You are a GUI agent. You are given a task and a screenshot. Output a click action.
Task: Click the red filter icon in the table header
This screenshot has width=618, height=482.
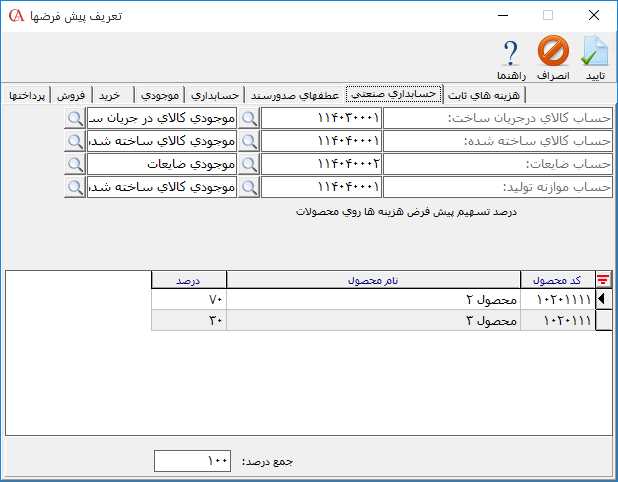tap(603, 280)
